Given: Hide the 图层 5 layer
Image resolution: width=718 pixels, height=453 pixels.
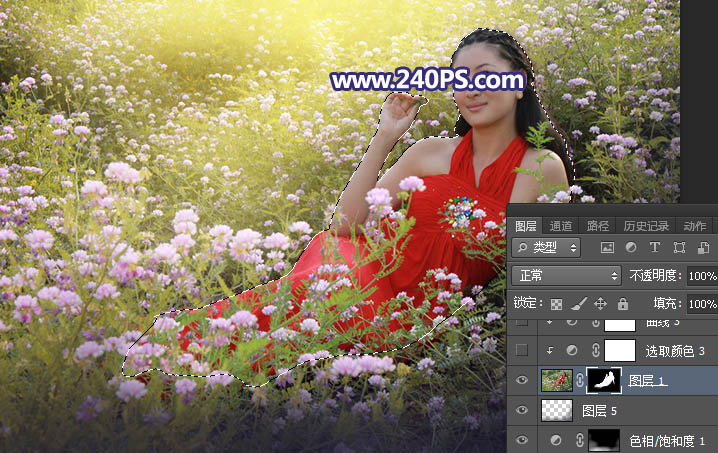Looking at the screenshot, I should (522, 410).
